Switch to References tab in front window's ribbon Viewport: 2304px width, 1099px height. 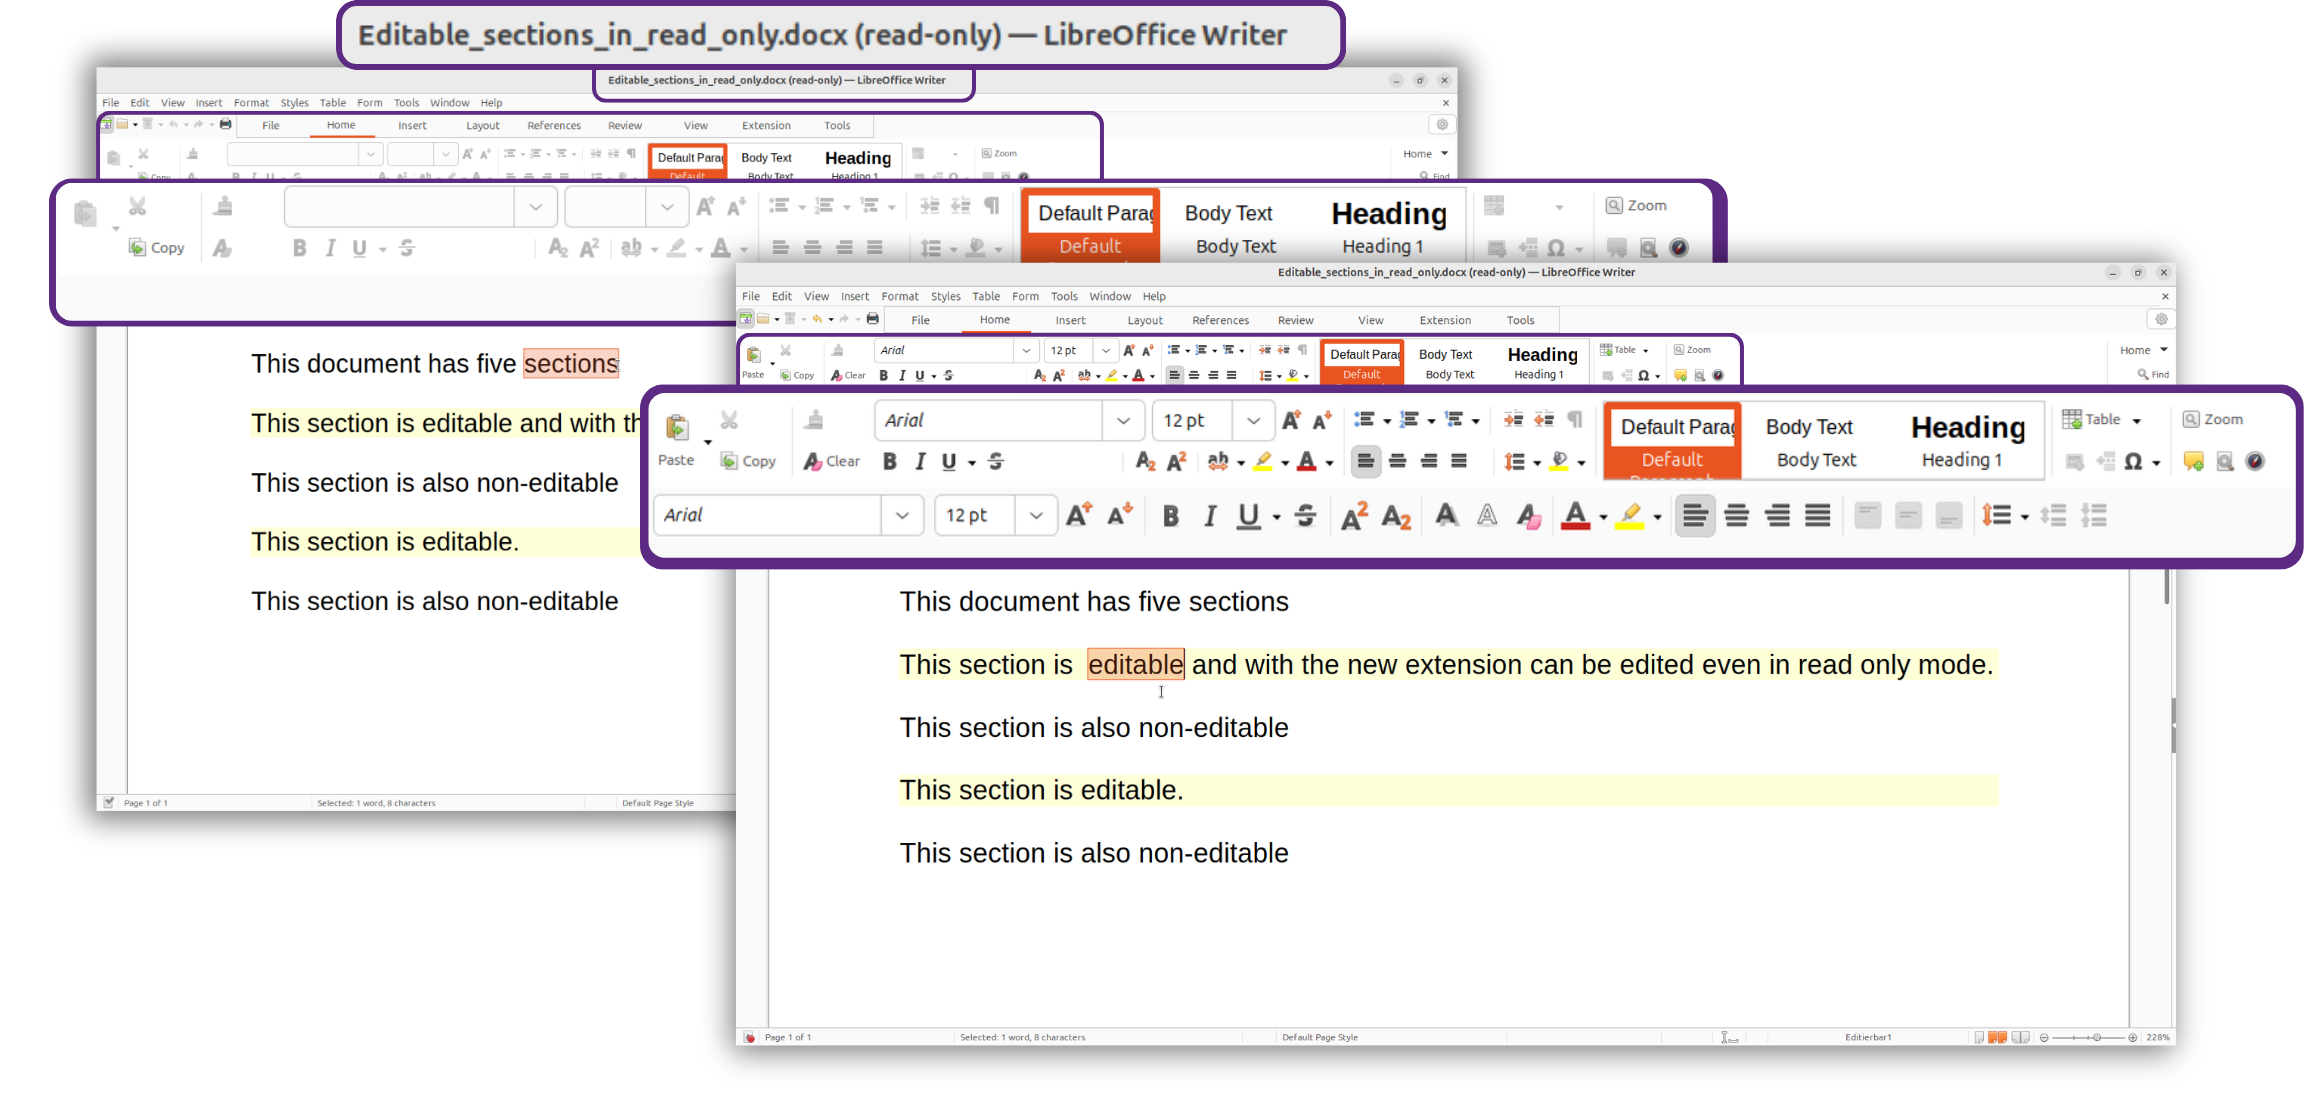[1220, 320]
